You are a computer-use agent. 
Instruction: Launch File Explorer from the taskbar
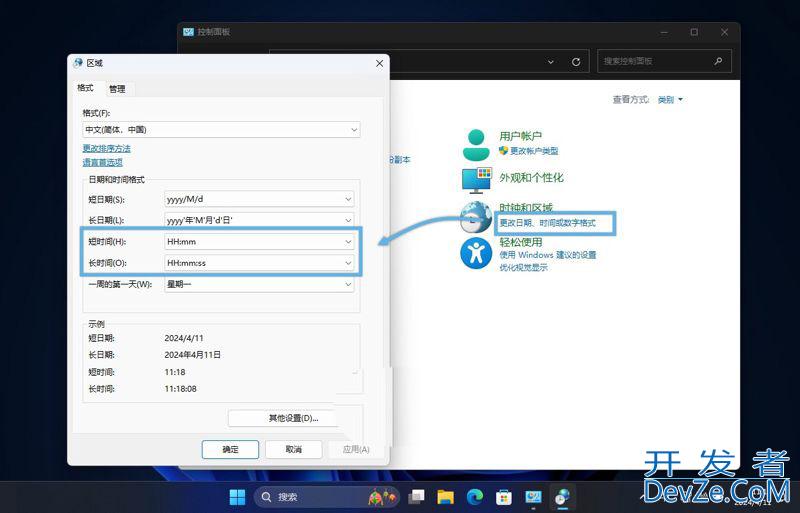(445, 497)
